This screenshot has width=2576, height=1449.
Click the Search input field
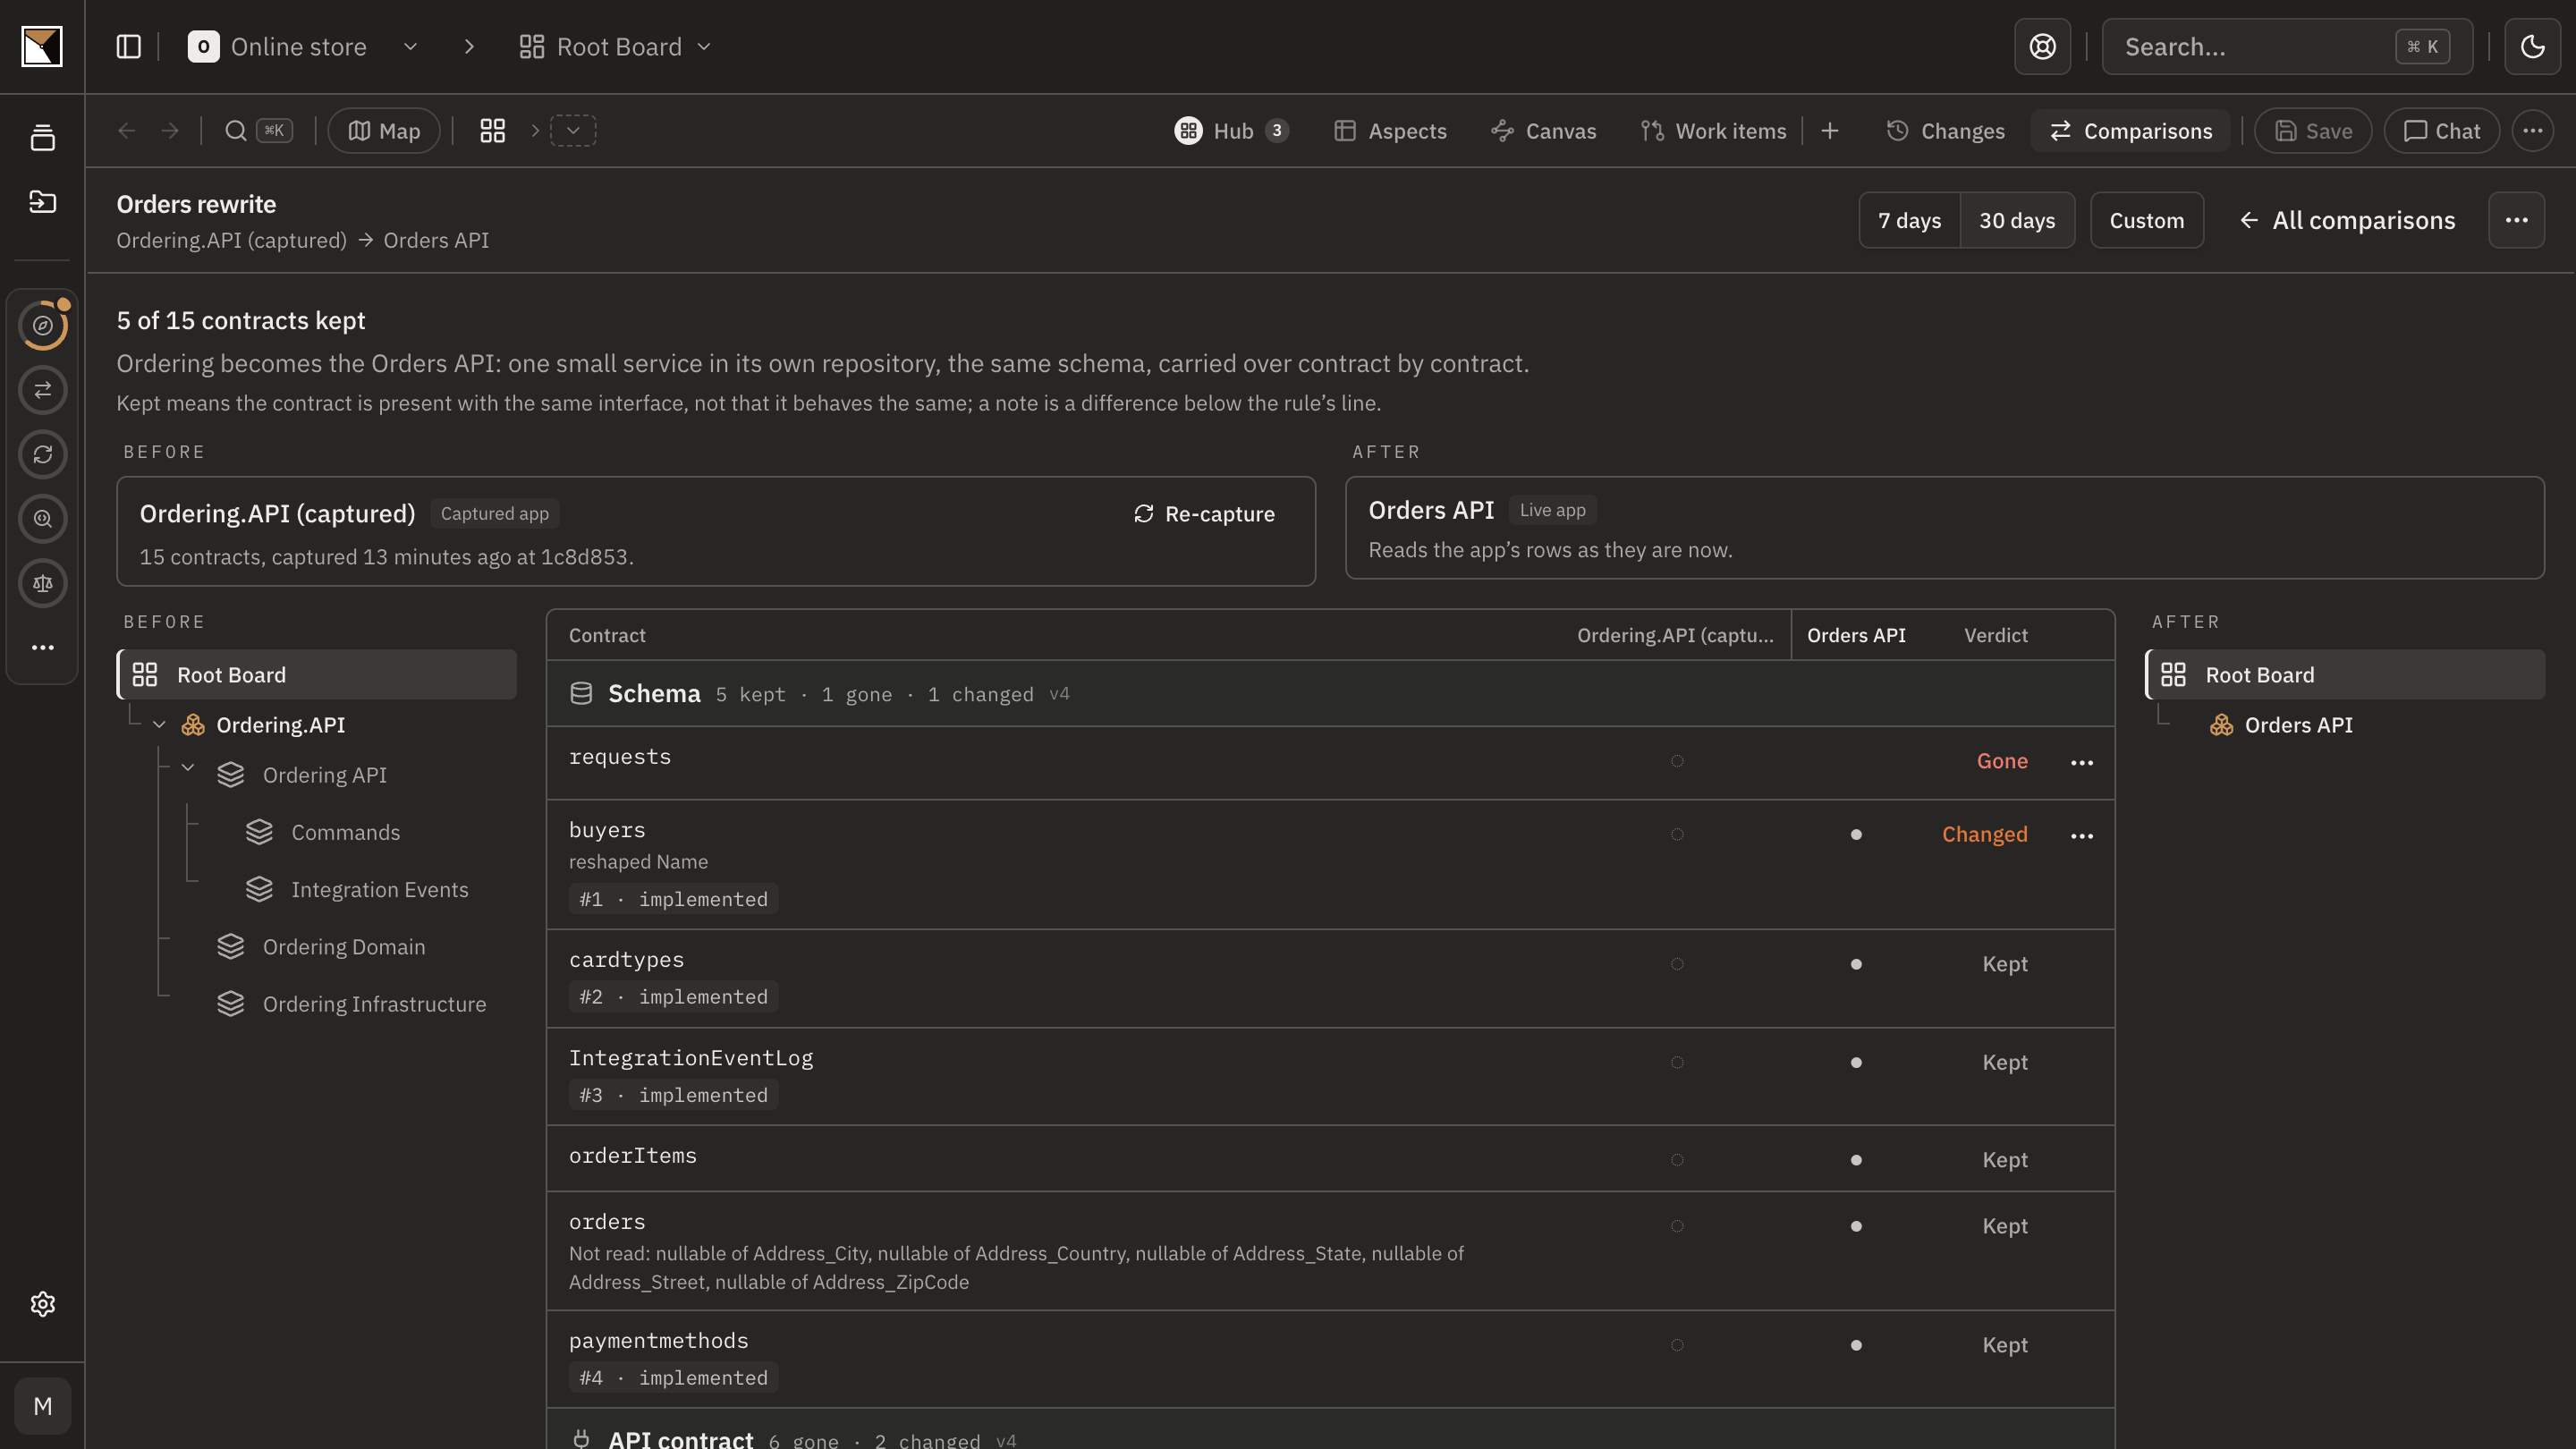[x=2287, y=47]
